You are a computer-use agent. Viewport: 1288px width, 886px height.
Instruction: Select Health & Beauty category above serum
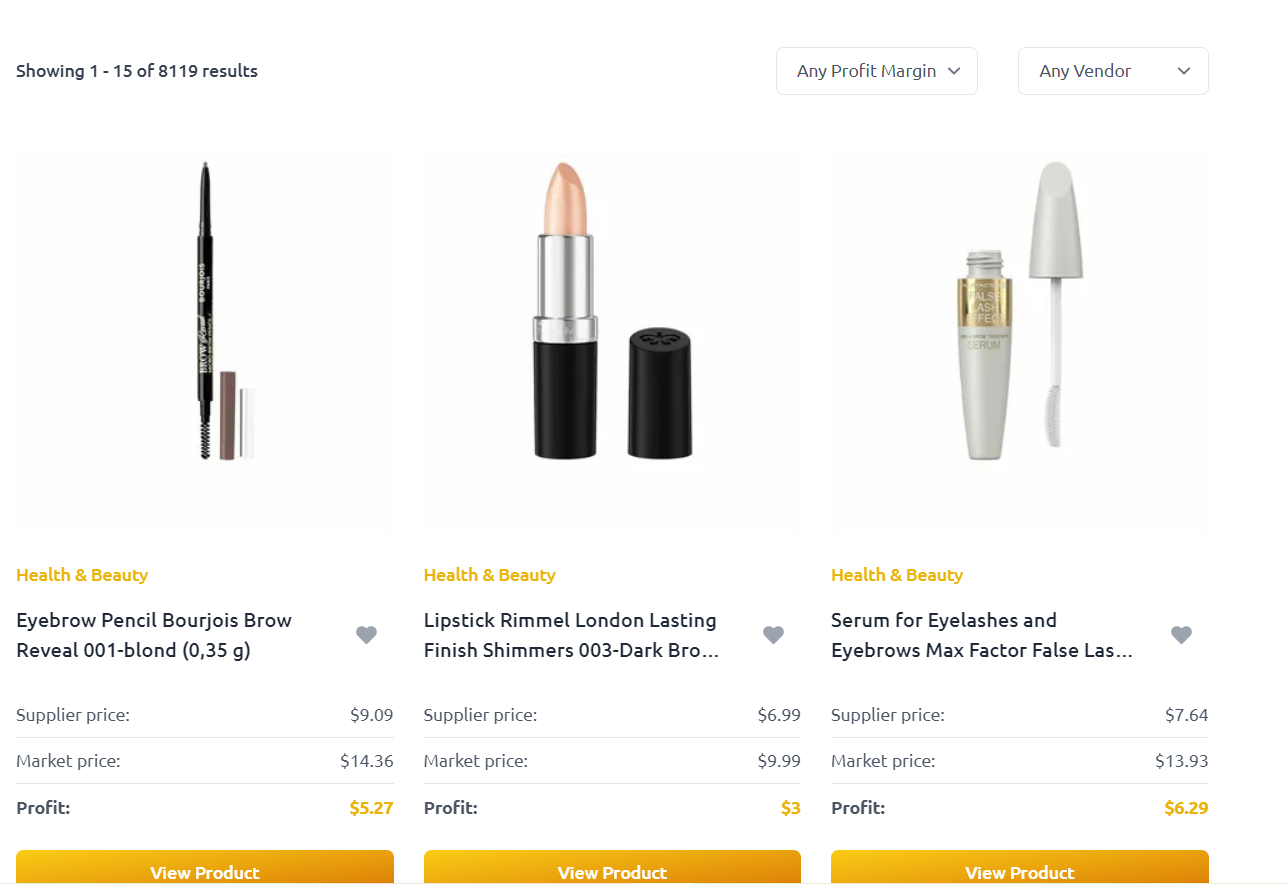coord(897,575)
